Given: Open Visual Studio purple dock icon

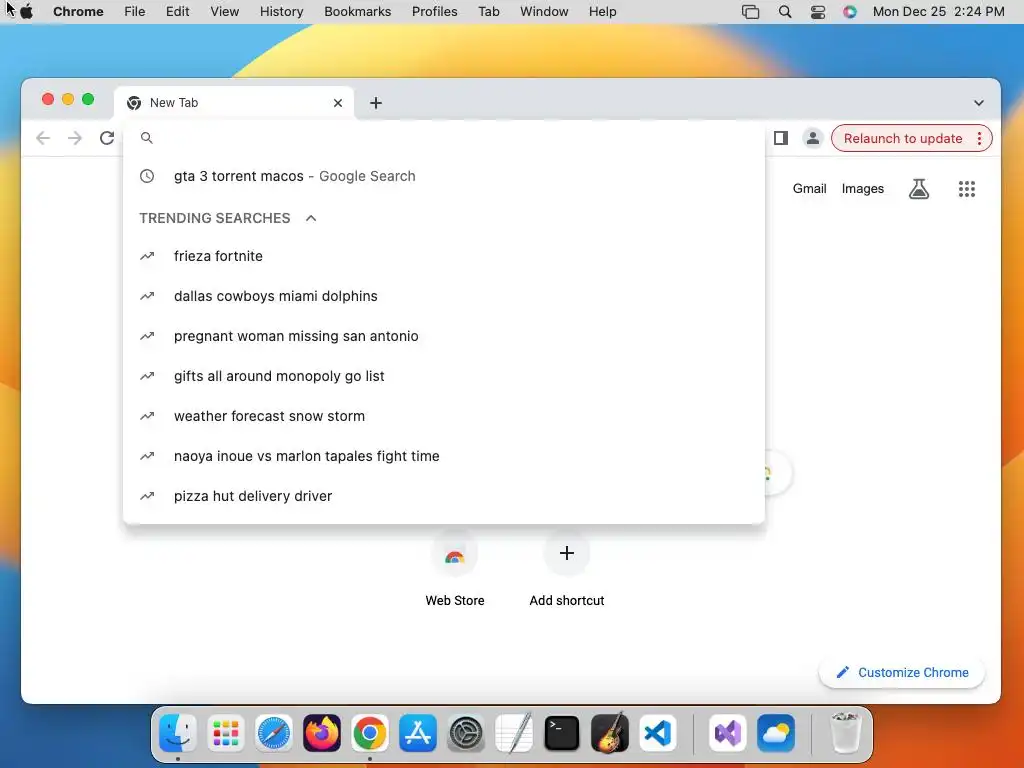Looking at the screenshot, I should pos(728,733).
